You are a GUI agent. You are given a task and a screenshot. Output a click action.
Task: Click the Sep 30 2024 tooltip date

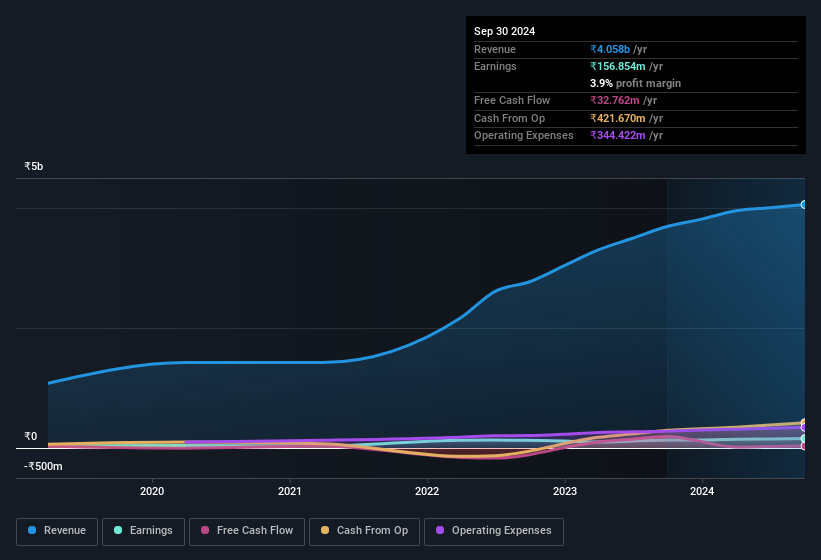[504, 31]
